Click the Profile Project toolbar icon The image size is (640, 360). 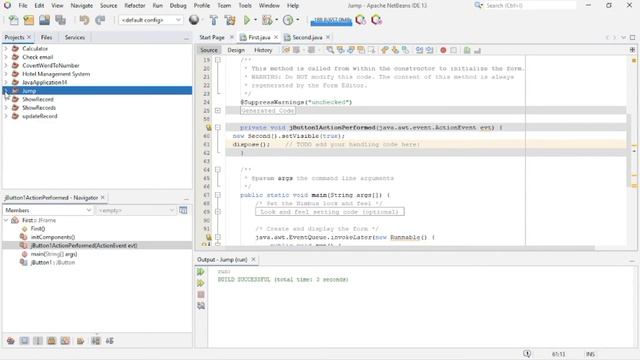tap(288, 20)
